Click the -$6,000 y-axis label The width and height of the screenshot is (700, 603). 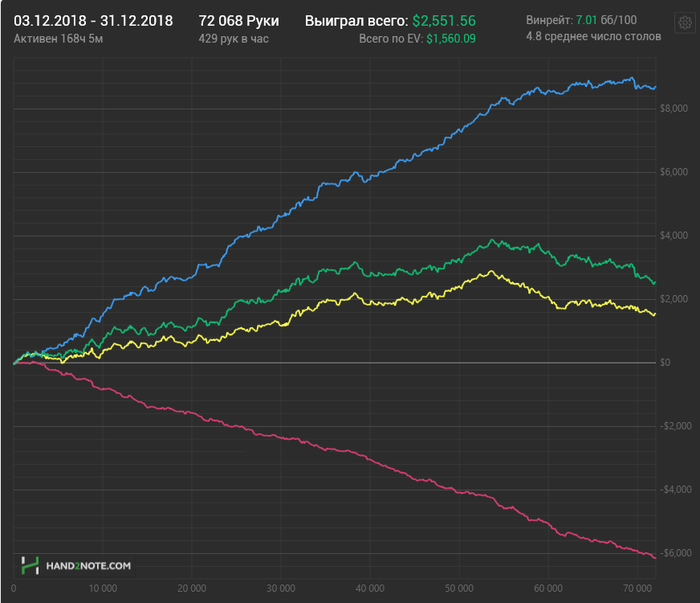(675, 553)
